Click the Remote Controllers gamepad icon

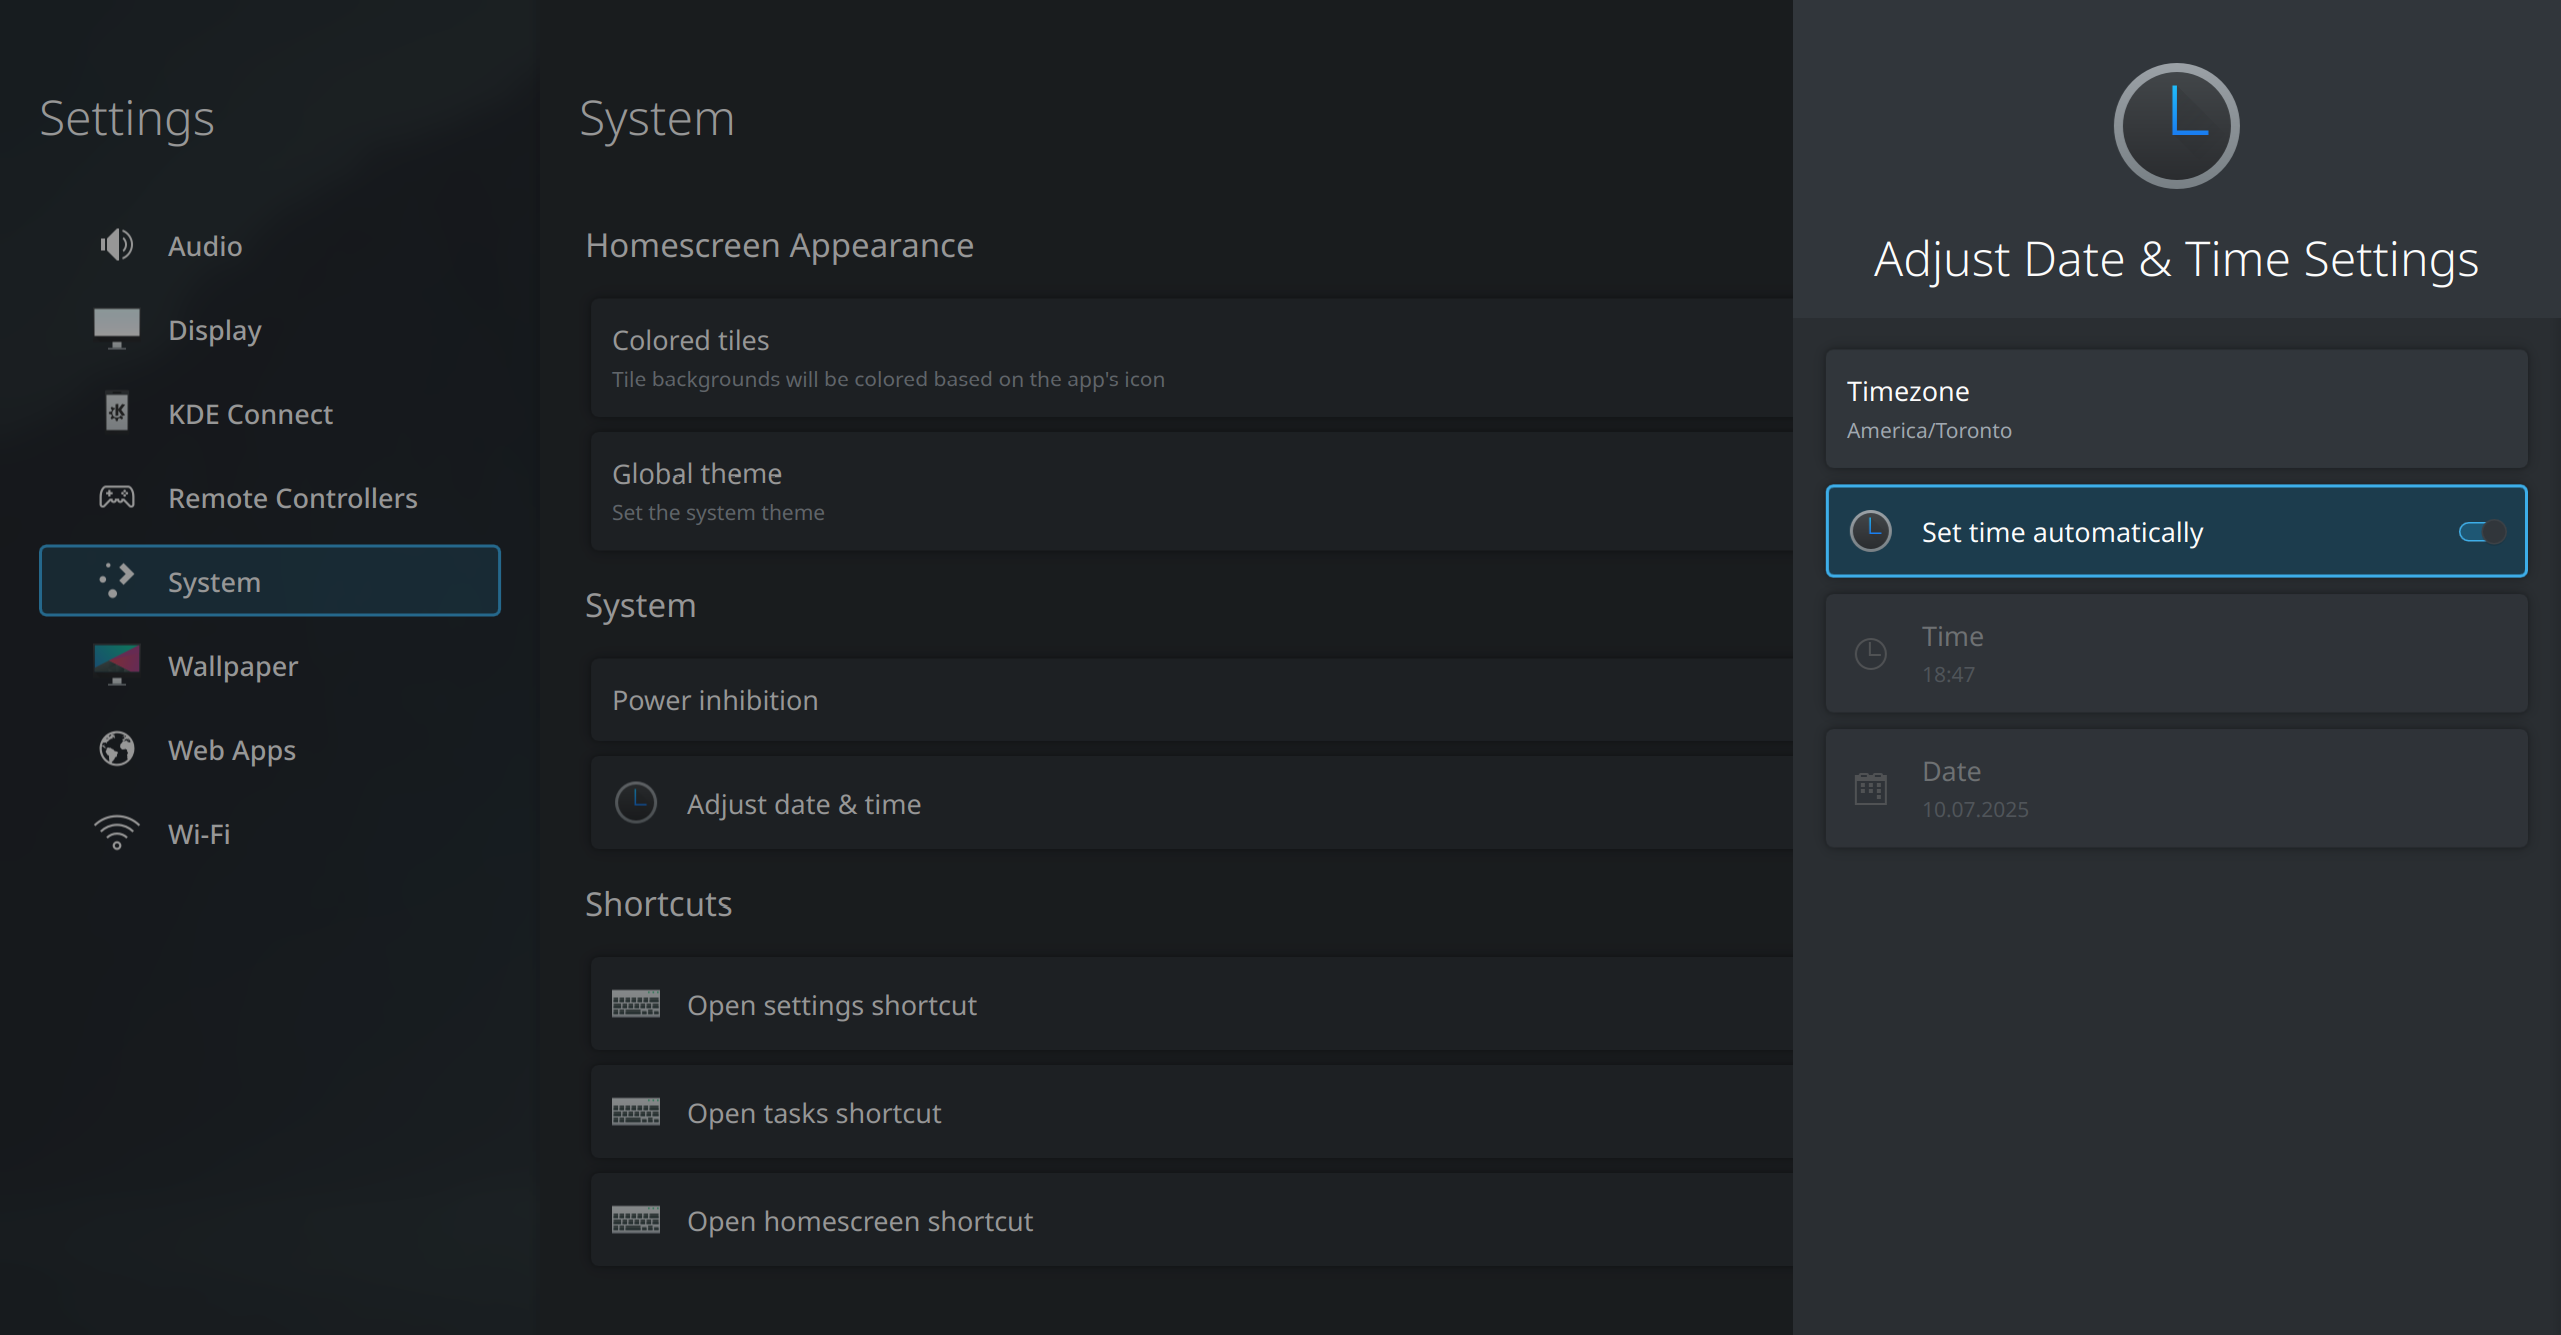117,497
